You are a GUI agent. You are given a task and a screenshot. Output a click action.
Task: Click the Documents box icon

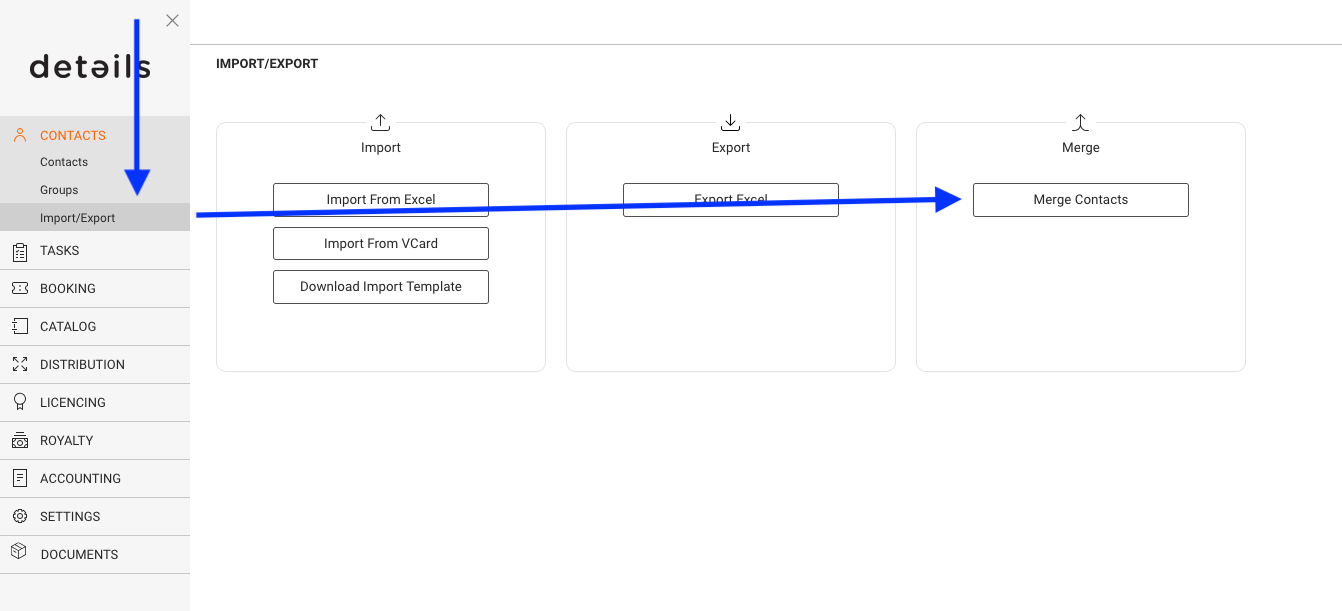tap(19, 552)
